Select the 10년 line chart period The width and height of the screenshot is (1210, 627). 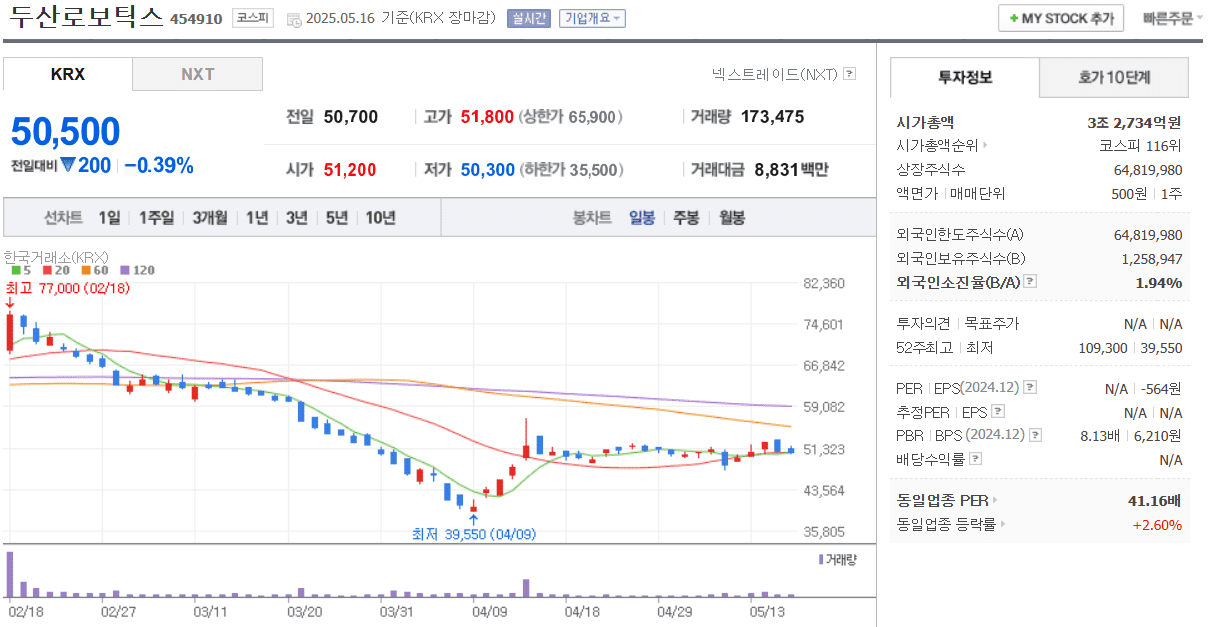coord(381,217)
